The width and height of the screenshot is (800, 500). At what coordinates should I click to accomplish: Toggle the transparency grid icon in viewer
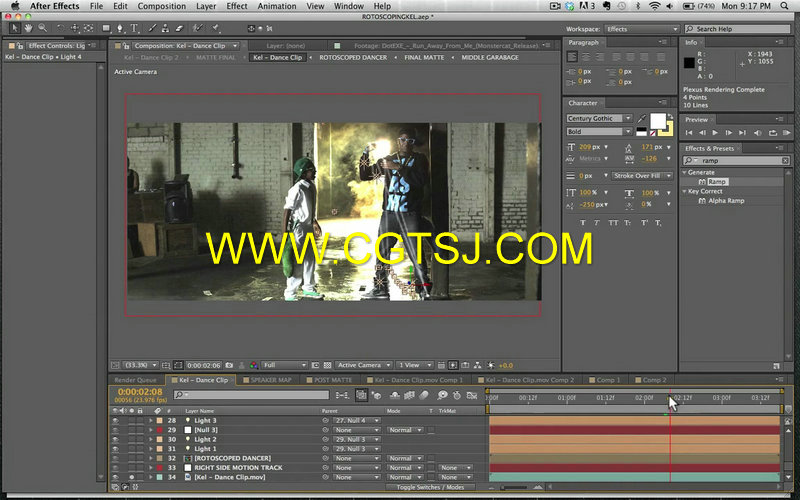point(328,365)
